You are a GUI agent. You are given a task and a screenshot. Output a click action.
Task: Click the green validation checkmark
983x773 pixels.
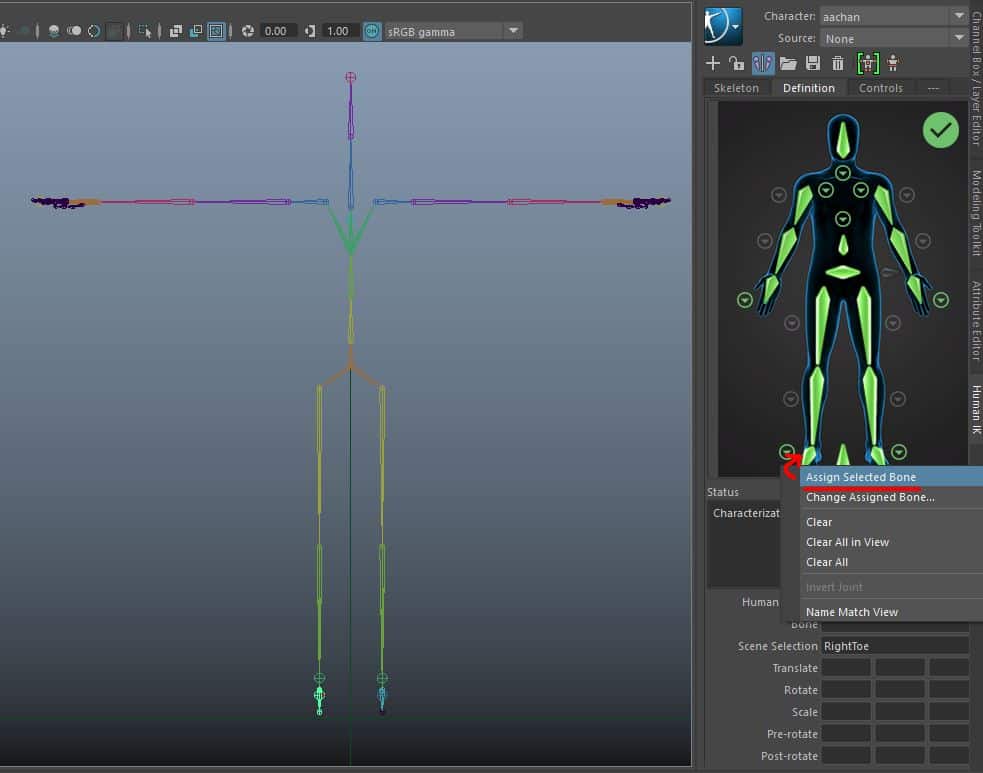point(940,130)
